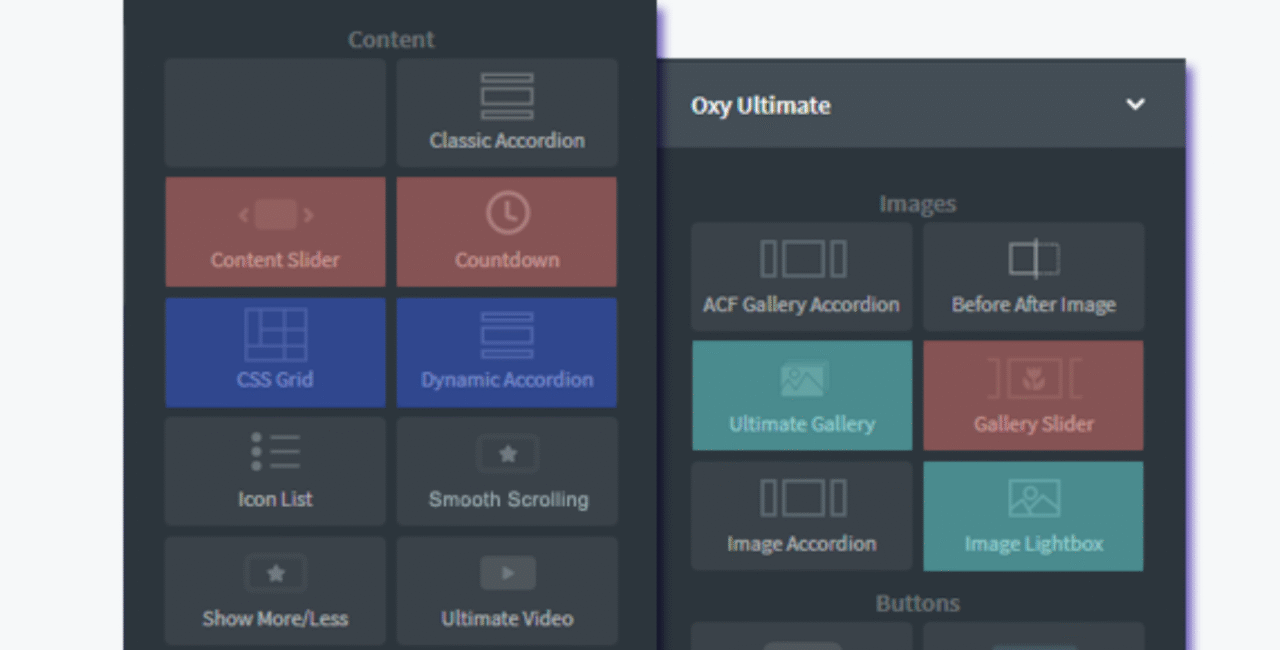The height and width of the screenshot is (650, 1280).
Task: Insert the Countdown clock element
Action: (507, 232)
